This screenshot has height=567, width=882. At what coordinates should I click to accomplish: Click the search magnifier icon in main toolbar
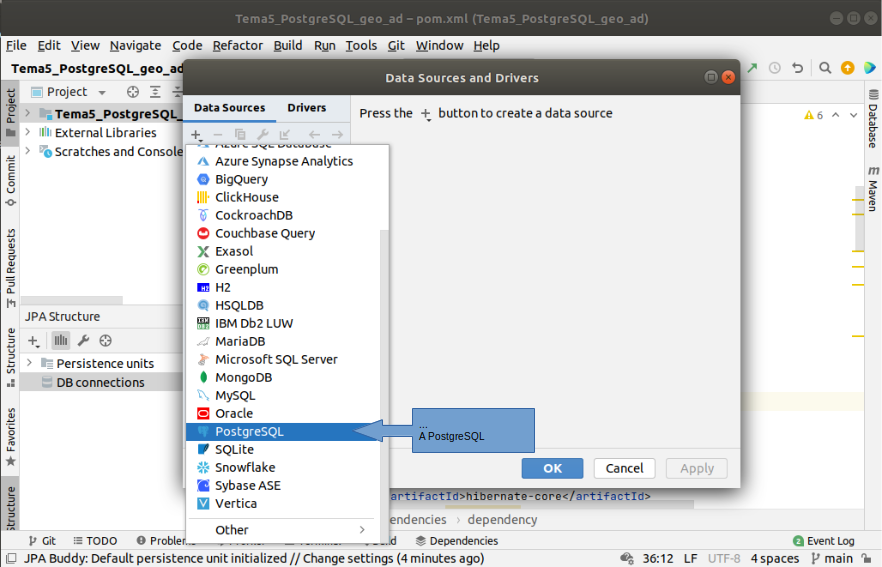coord(825,68)
